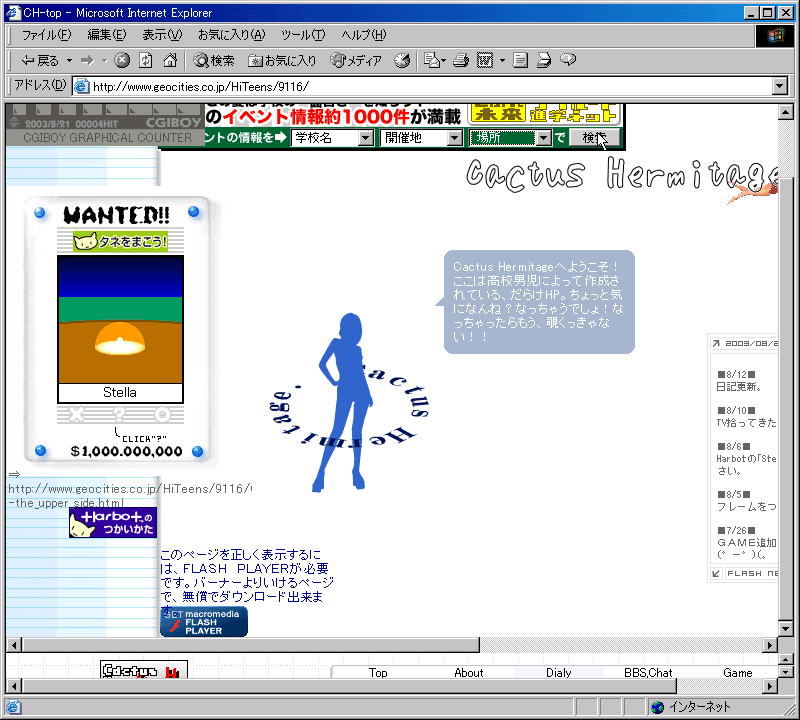The image size is (800, 720).
Task: Open the ヘルプ(H) menu
Action: pyautogui.click(x=363, y=35)
